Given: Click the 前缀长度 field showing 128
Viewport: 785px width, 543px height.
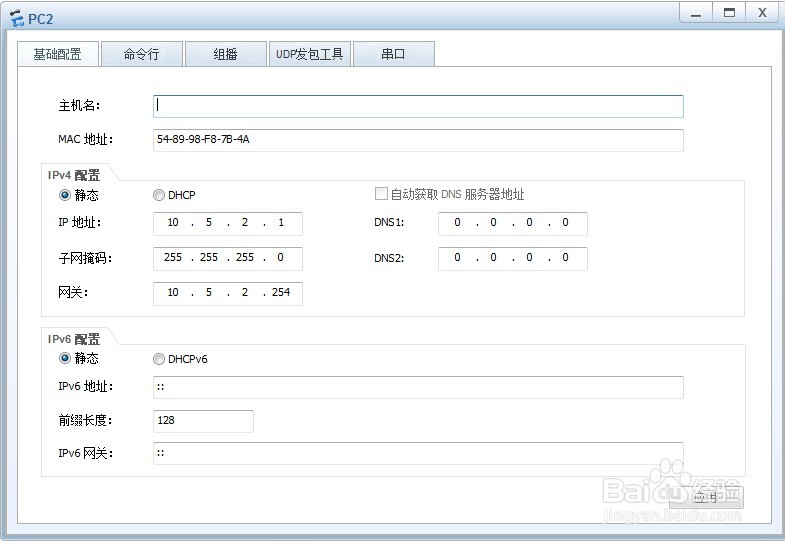Looking at the screenshot, I should coord(203,421).
